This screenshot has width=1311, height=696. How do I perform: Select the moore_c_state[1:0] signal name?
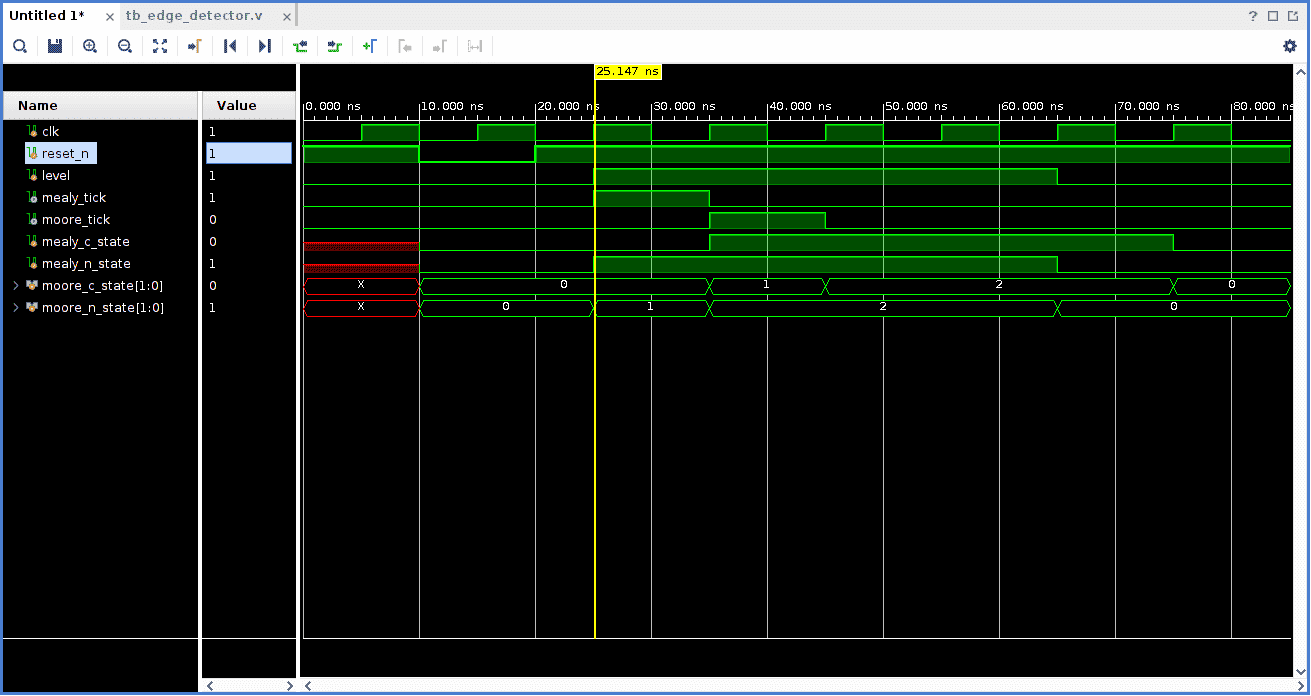click(102, 286)
